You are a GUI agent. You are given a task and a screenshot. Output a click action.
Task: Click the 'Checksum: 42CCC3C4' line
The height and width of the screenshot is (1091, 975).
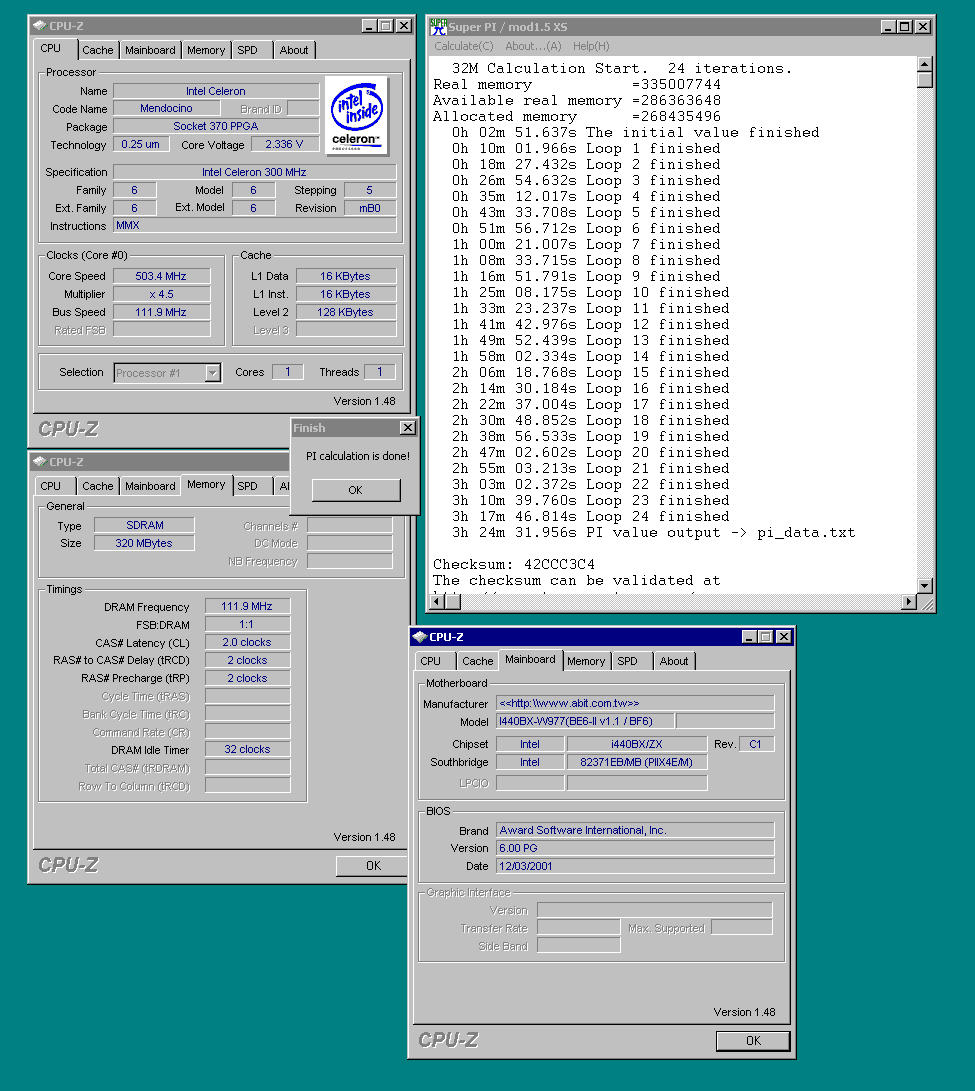point(514,564)
